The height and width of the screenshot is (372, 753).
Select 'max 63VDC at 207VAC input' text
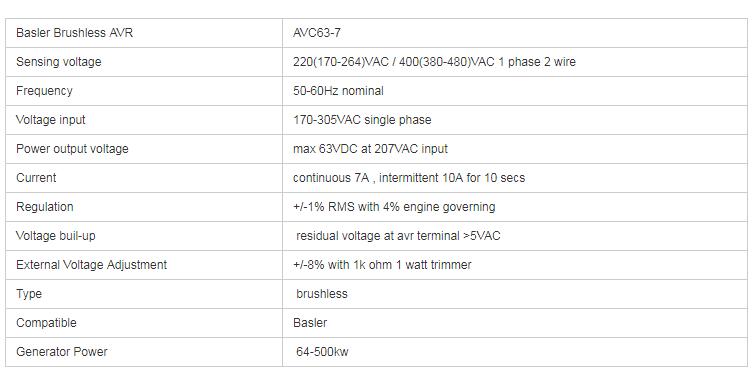(370, 149)
